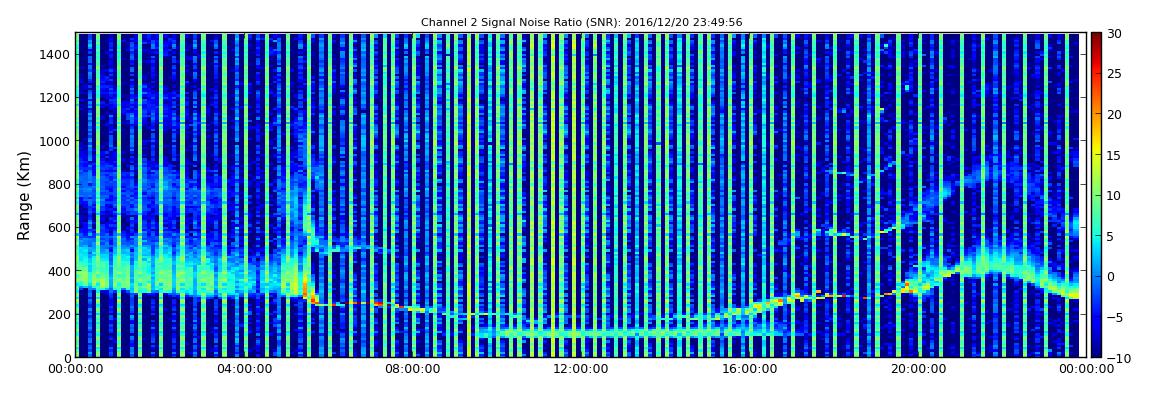This screenshot has width=1150, height=407.
Task: Click the colorbar 25 value label
Action: [x=1114, y=74]
